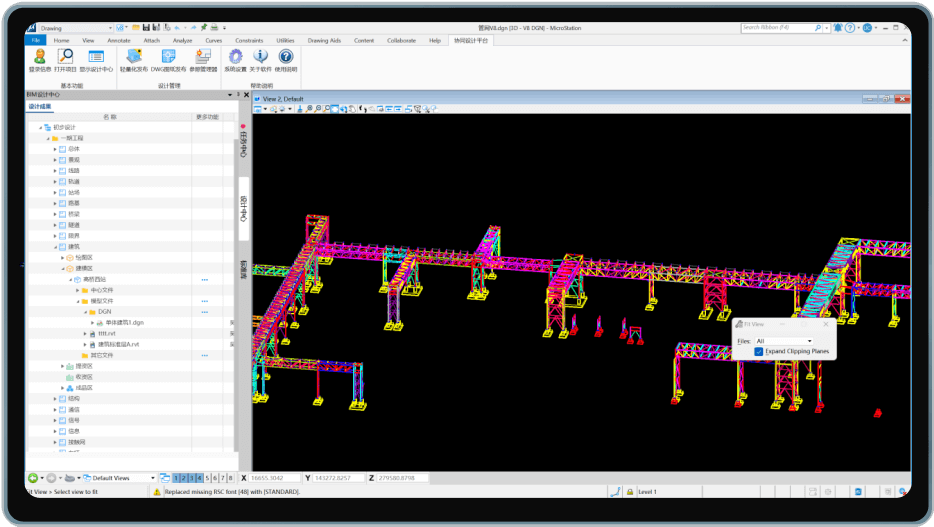Open the File menu tab
This screenshot has height=527, width=934.
coord(36,40)
